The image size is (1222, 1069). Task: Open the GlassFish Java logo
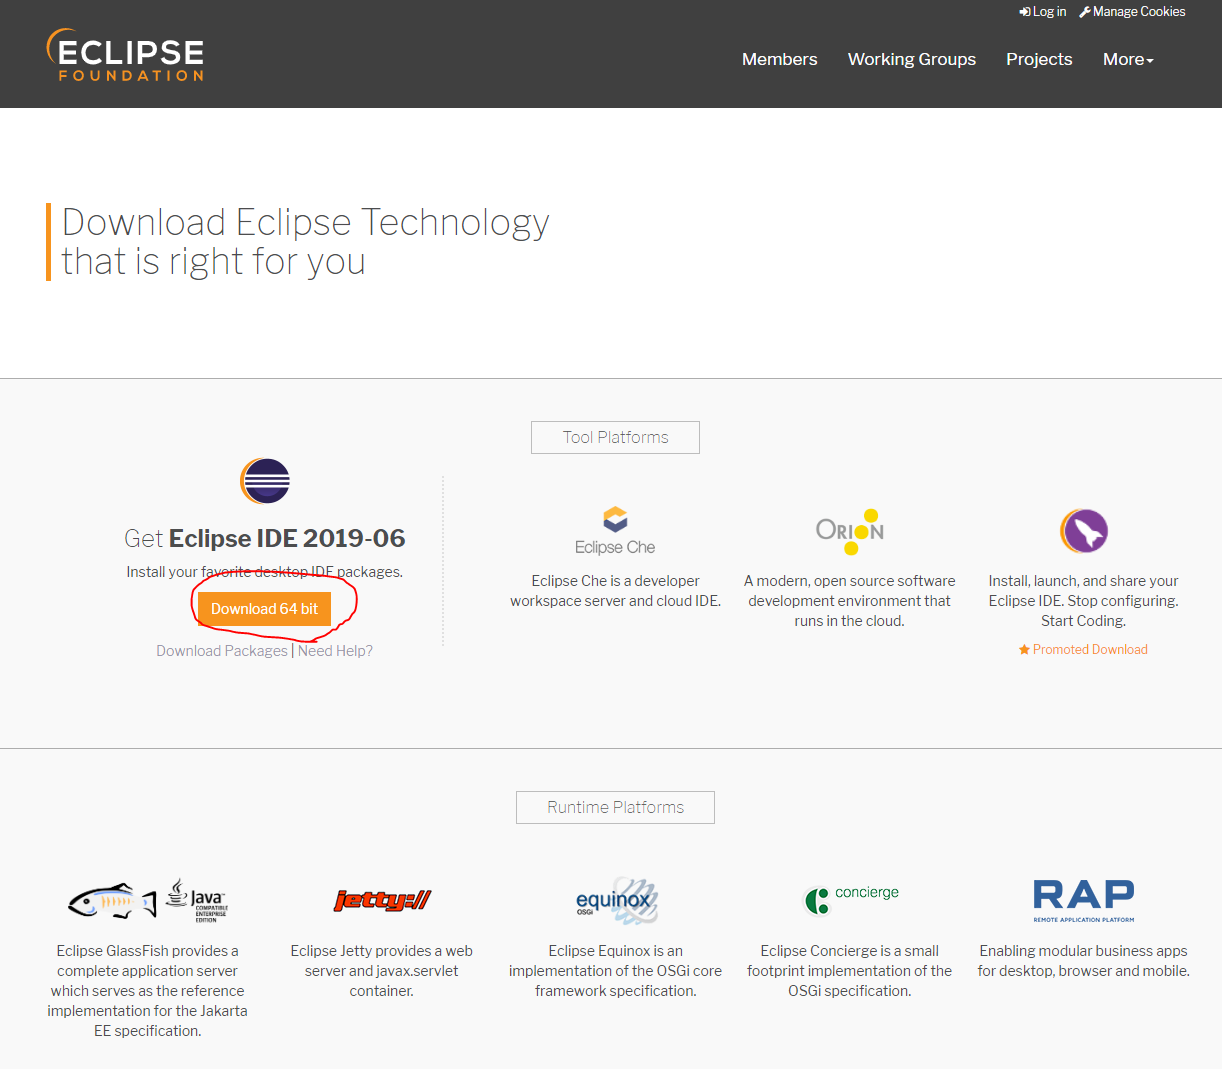click(148, 901)
